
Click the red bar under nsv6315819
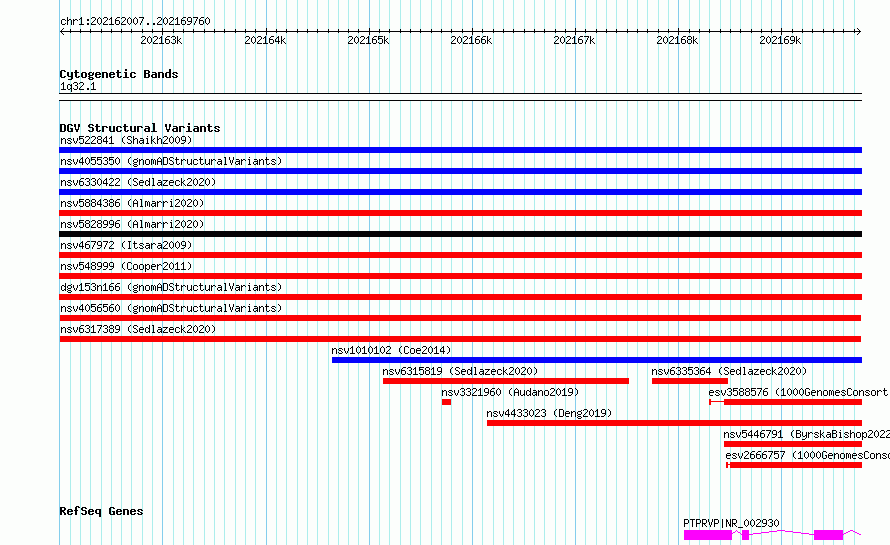click(506, 381)
